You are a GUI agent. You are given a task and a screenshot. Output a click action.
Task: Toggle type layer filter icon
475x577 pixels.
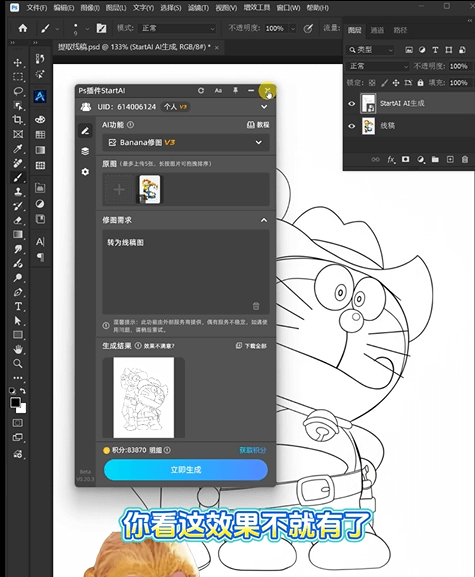[x=435, y=50]
